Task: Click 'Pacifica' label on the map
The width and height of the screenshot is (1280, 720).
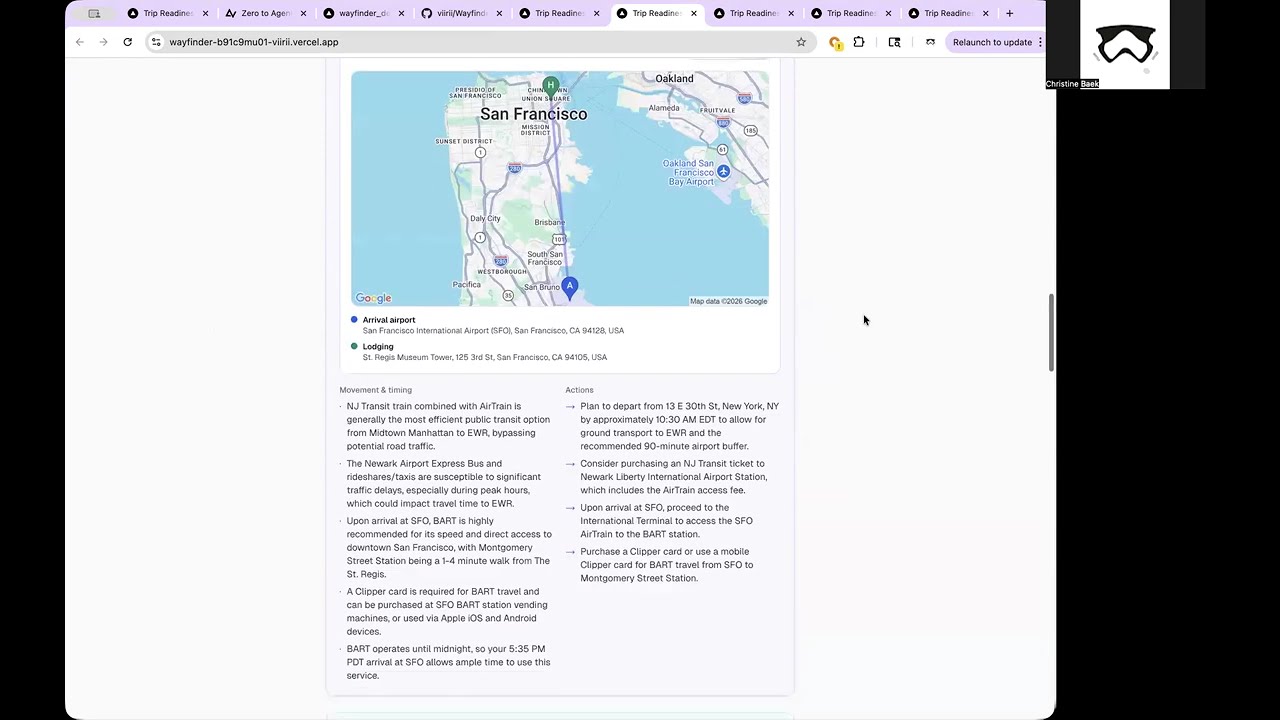Action: 466,285
